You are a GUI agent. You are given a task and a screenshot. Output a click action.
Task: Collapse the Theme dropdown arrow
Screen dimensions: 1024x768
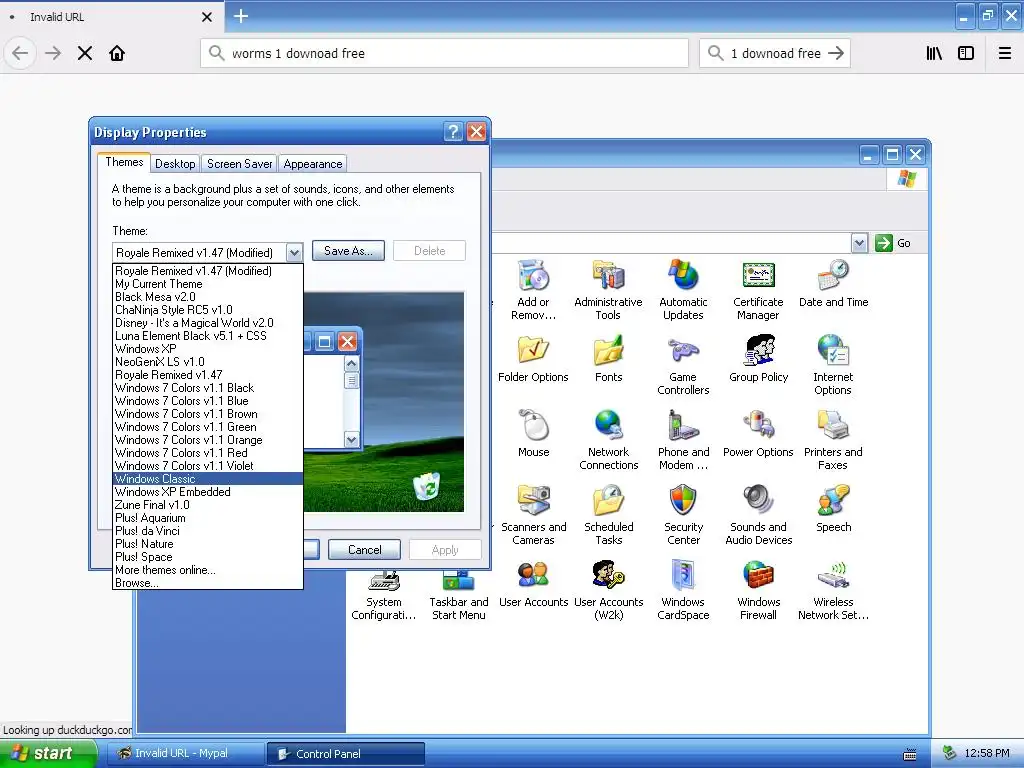click(x=295, y=252)
